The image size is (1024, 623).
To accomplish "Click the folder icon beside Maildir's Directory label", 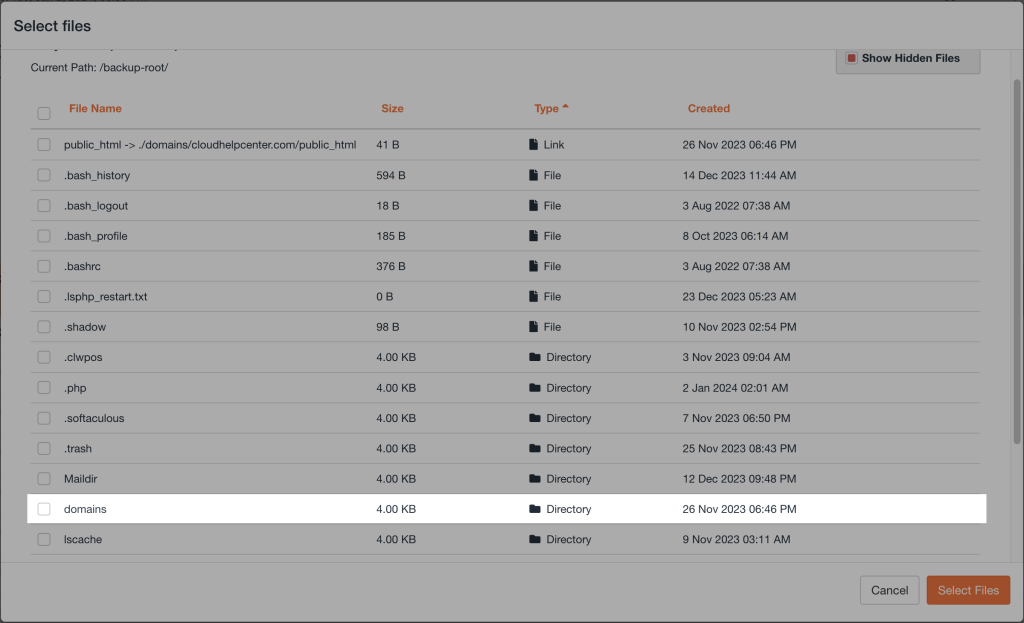I will click(x=535, y=479).
